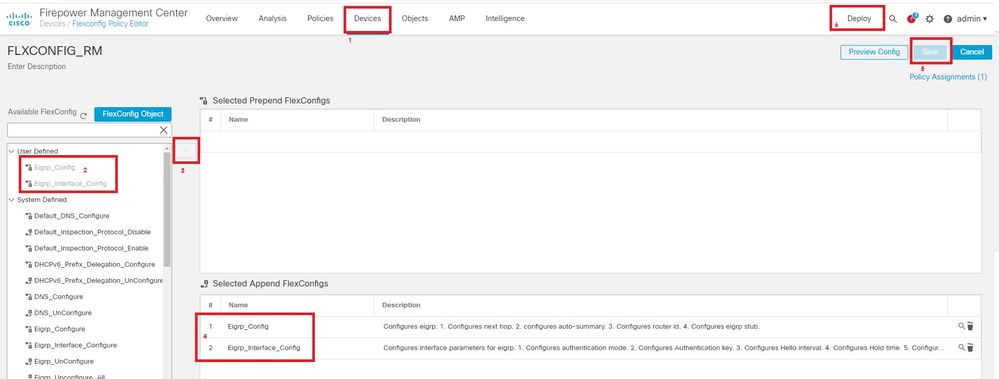
Task: Select Eigrp_Configure in System Defined tree
Action: coord(60,329)
